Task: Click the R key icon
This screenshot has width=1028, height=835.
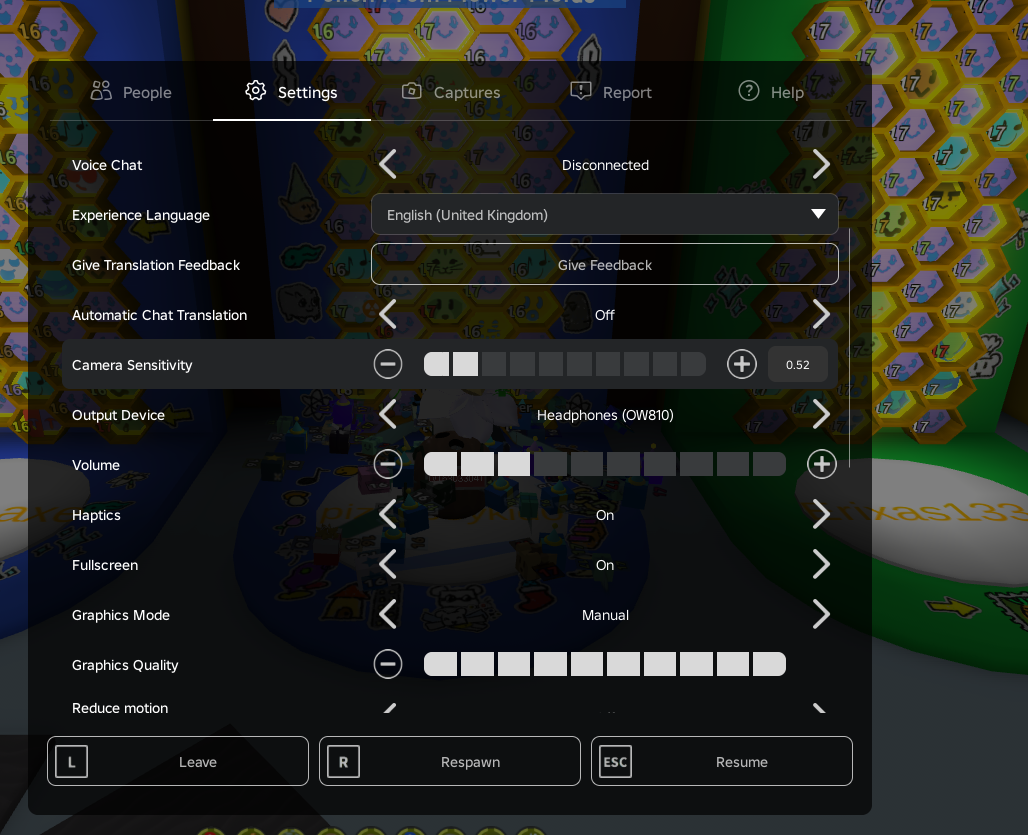Action: [x=344, y=762]
